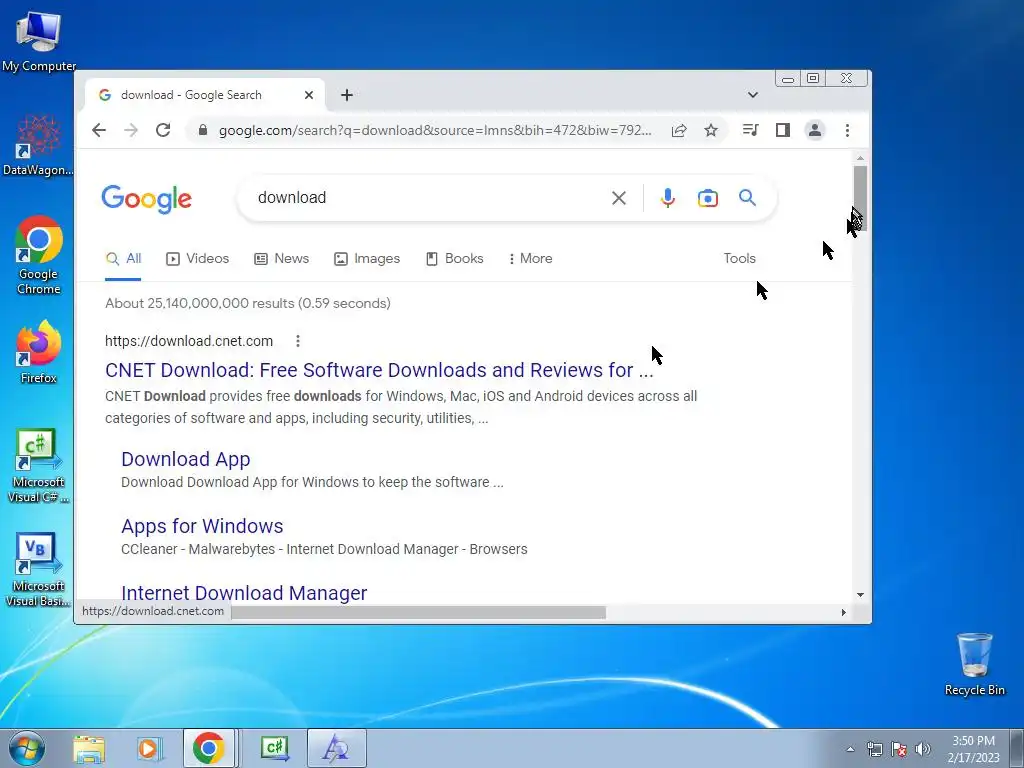
Task: Open Visual C# from taskbar
Action: point(274,748)
